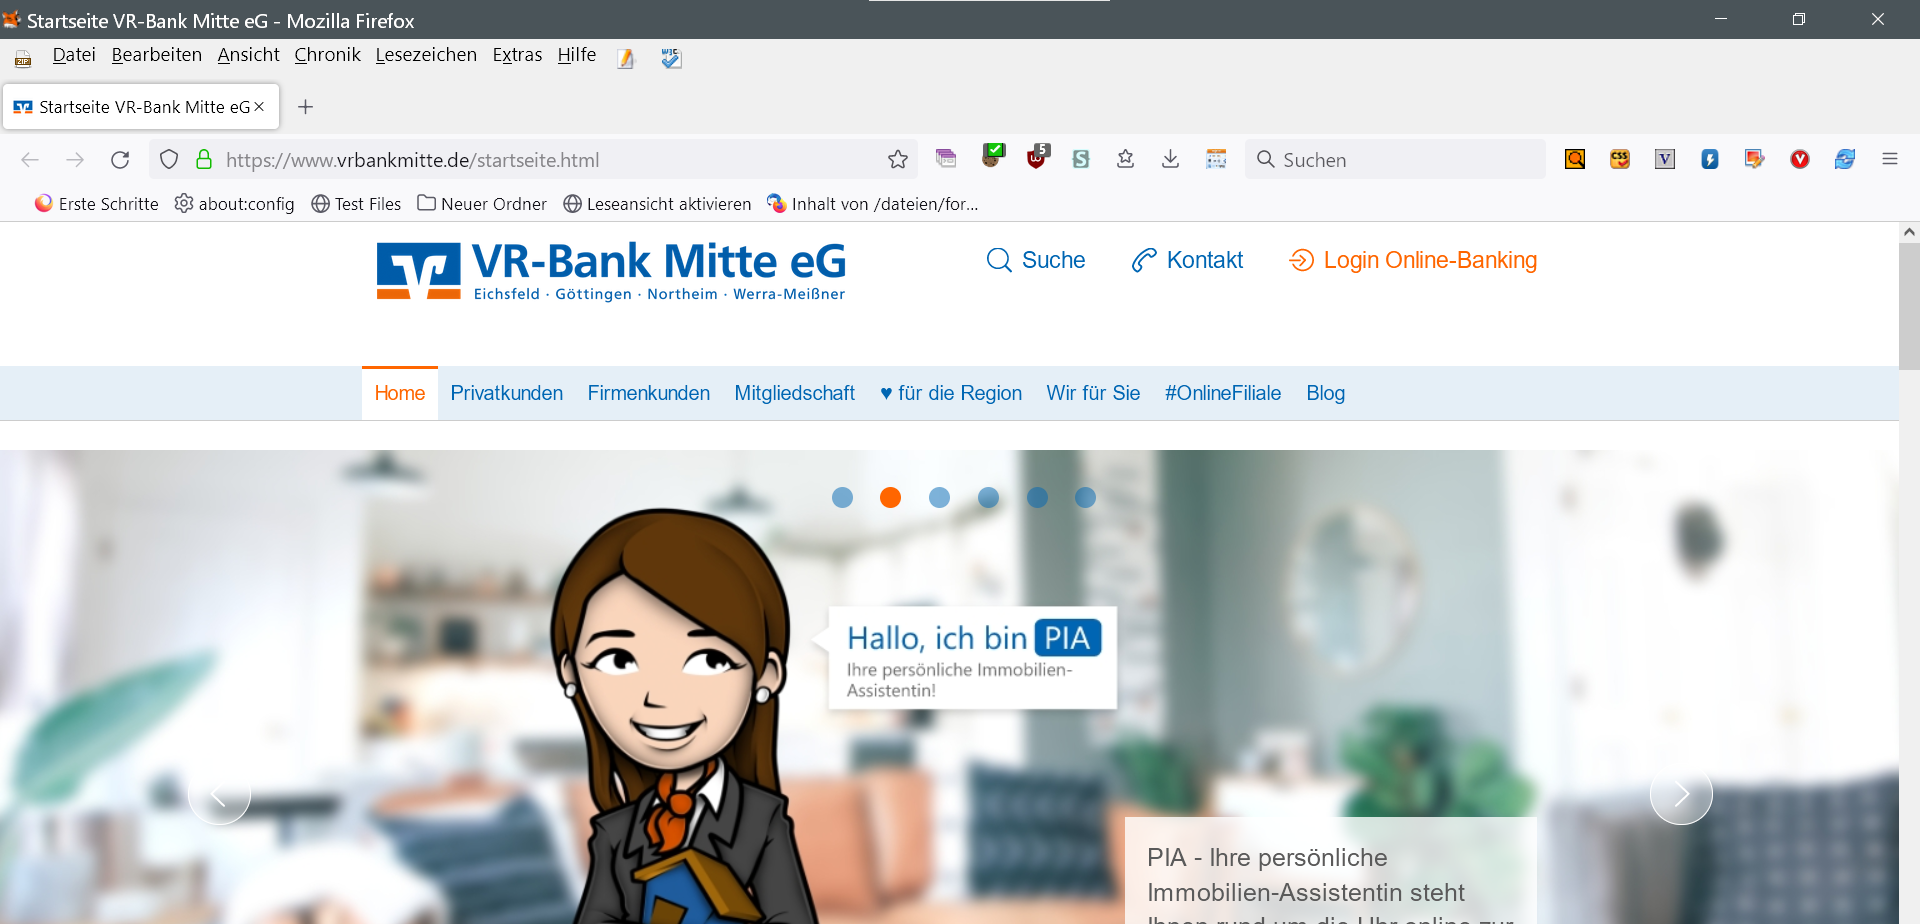Go to the Home navigation tab
1920x924 pixels.
pyautogui.click(x=400, y=393)
